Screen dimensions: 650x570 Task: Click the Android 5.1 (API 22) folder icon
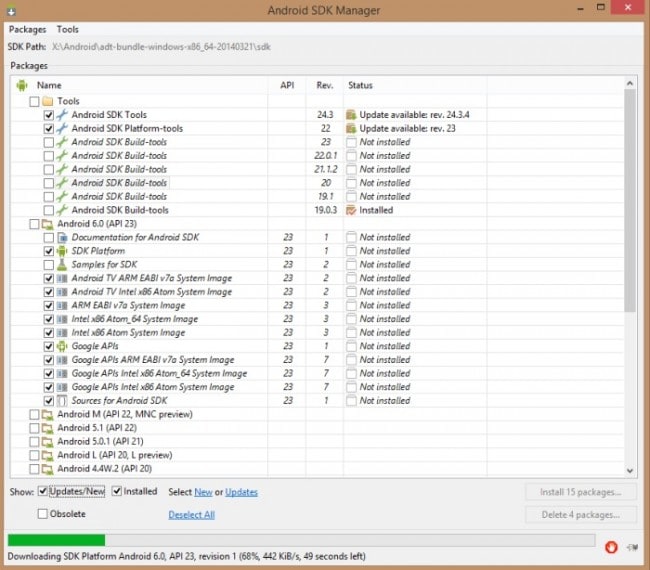tap(48, 428)
